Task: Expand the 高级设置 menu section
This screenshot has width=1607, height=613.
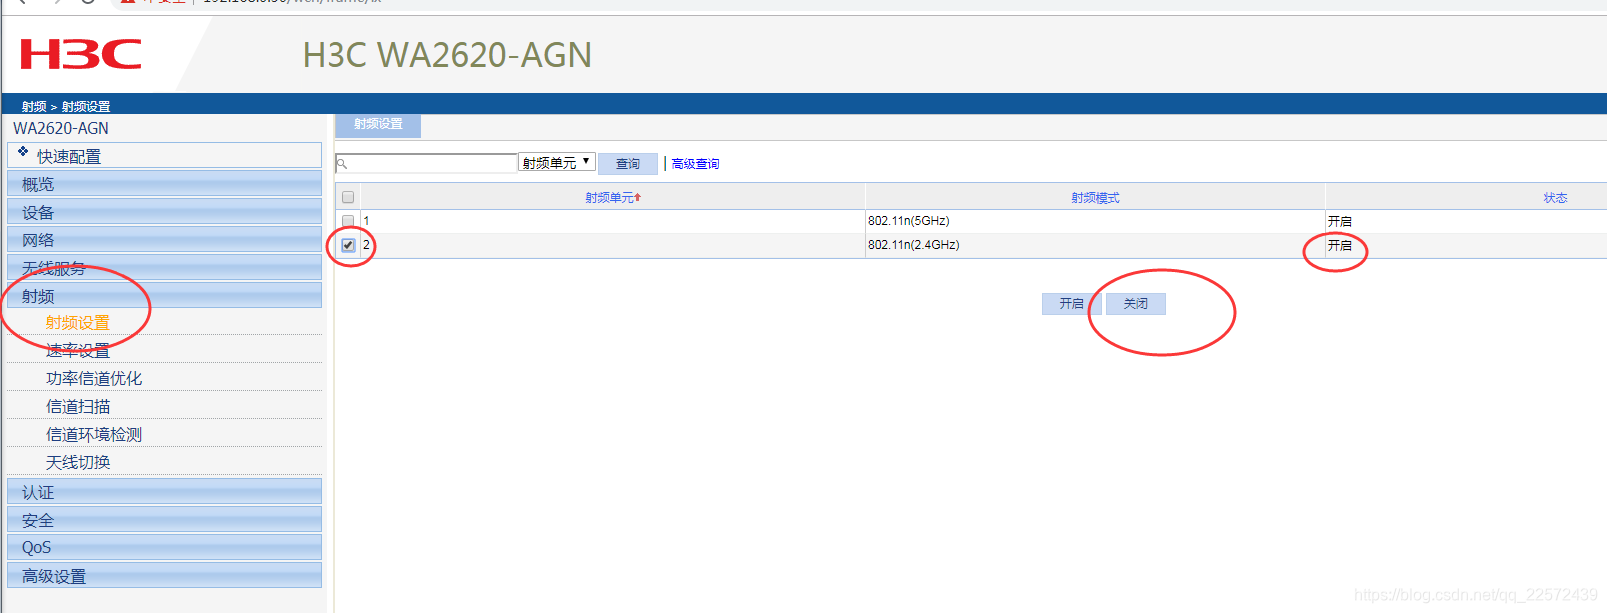Action: (x=165, y=576)
